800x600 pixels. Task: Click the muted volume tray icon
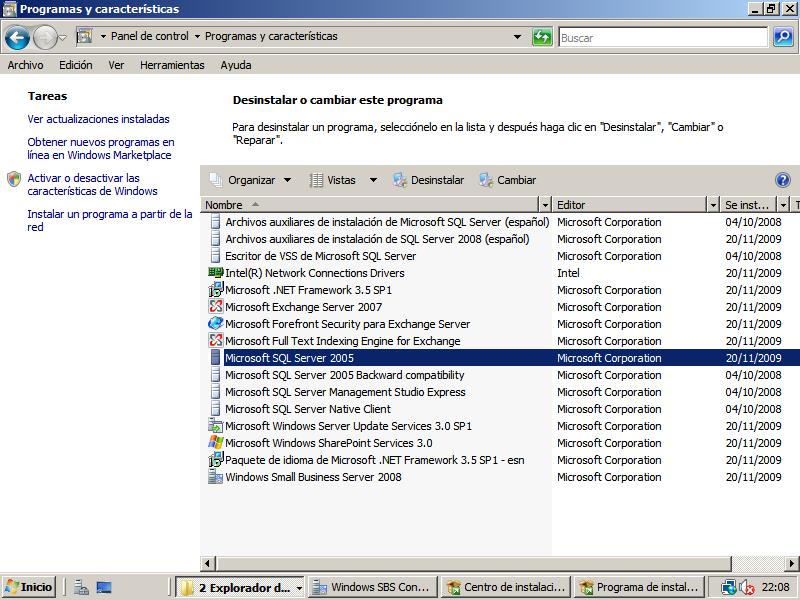[x=747, y=587]
